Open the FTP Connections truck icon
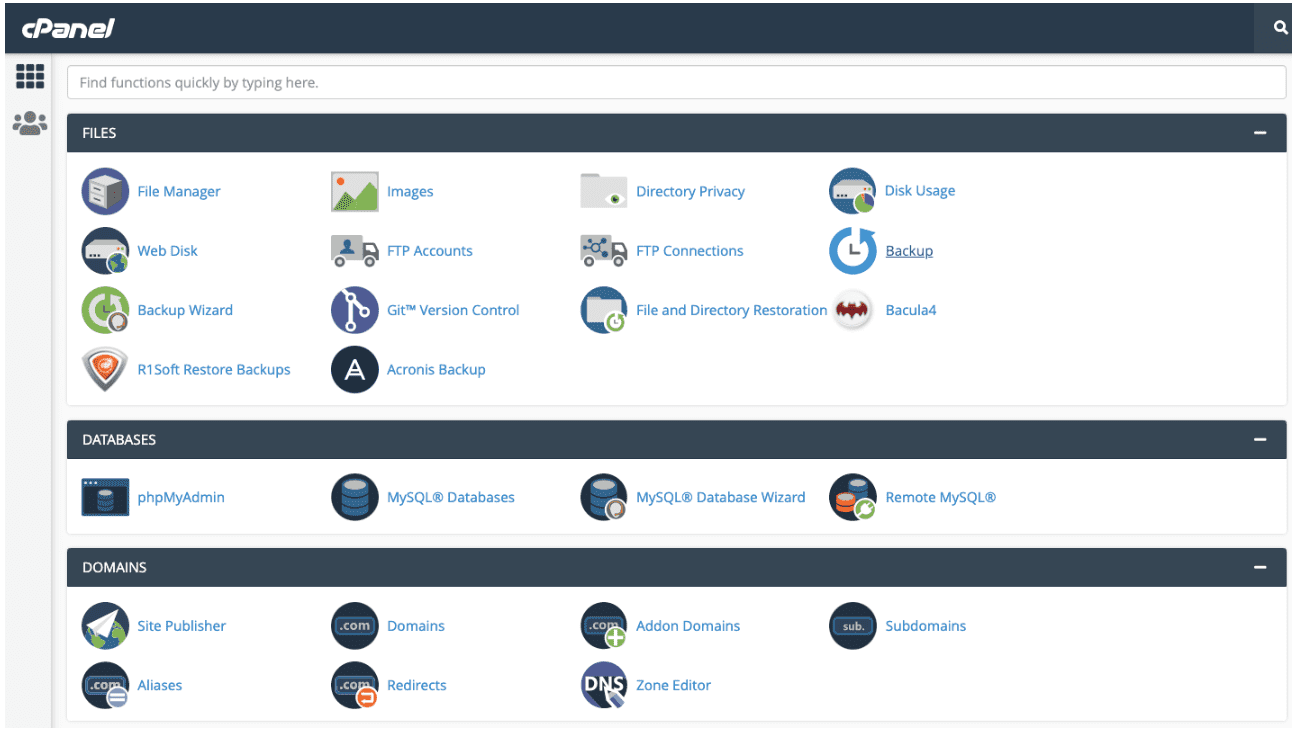Image resolution: width=1297 pixels, height=732 pixels. coord(604,251)
